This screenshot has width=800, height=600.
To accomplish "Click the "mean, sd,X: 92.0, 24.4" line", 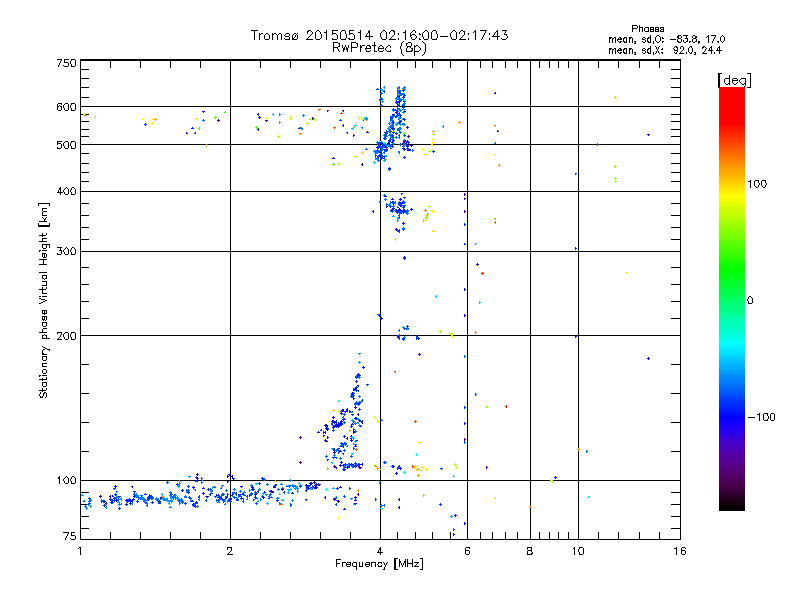I will (665, 51).
